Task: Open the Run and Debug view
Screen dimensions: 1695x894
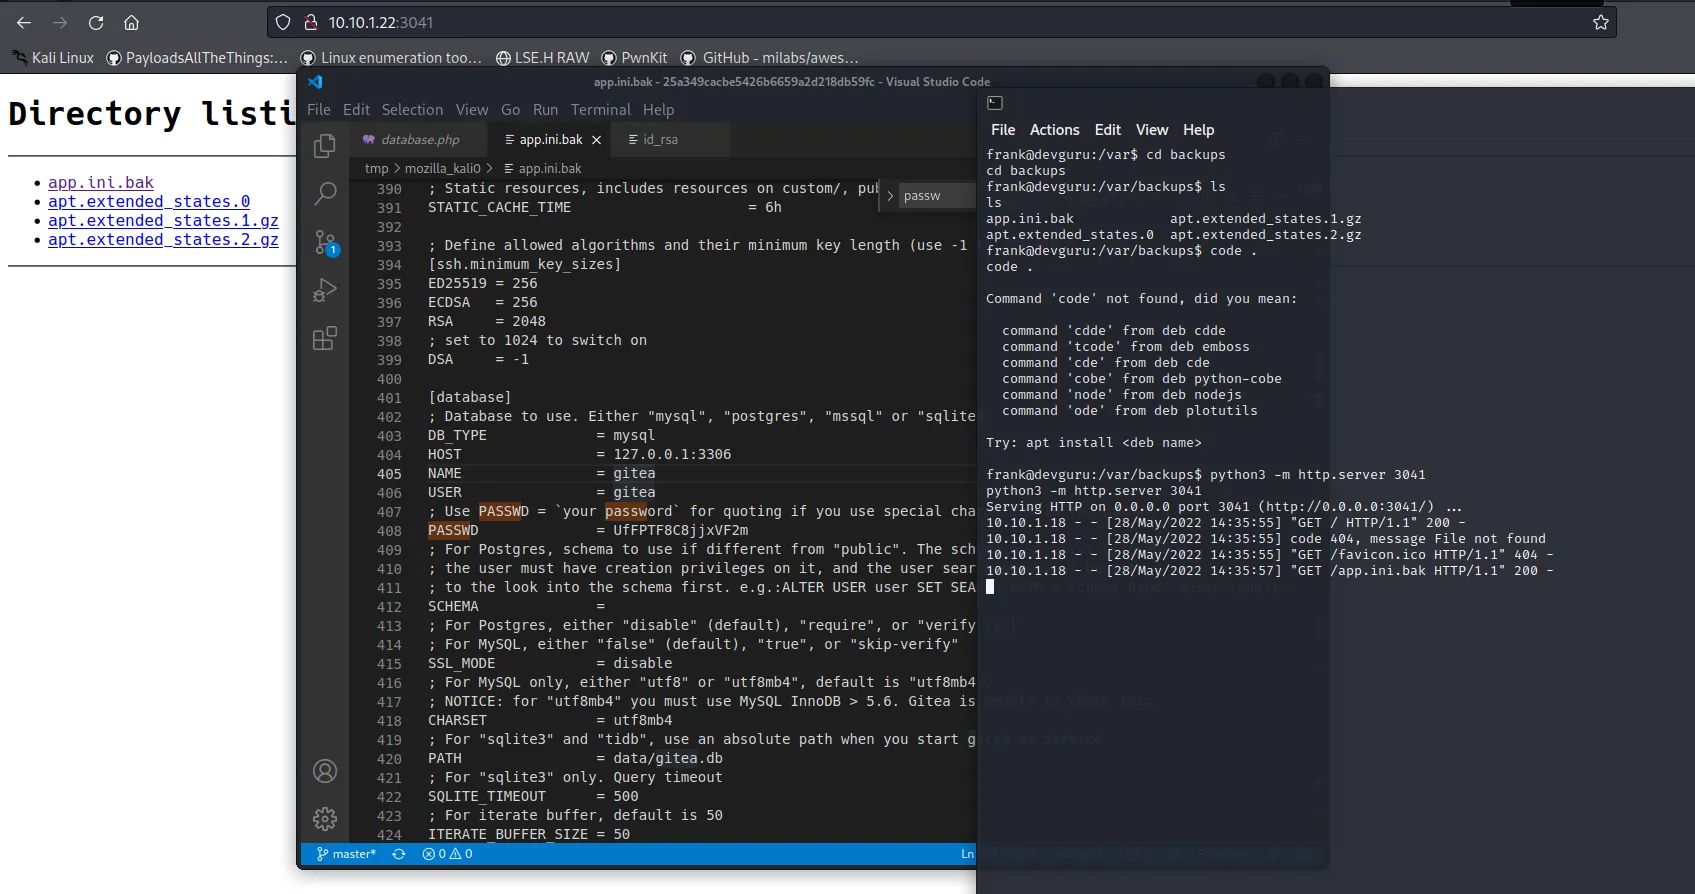Action: click(x=325, y=290)
